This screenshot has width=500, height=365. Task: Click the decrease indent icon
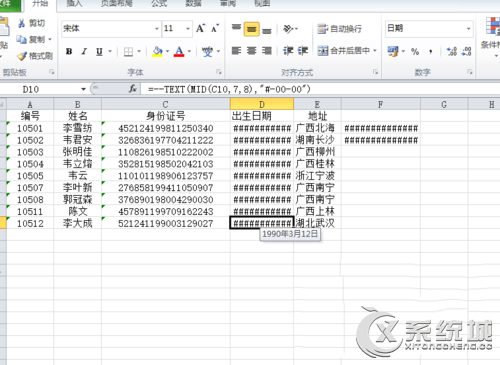pos(288,51)
